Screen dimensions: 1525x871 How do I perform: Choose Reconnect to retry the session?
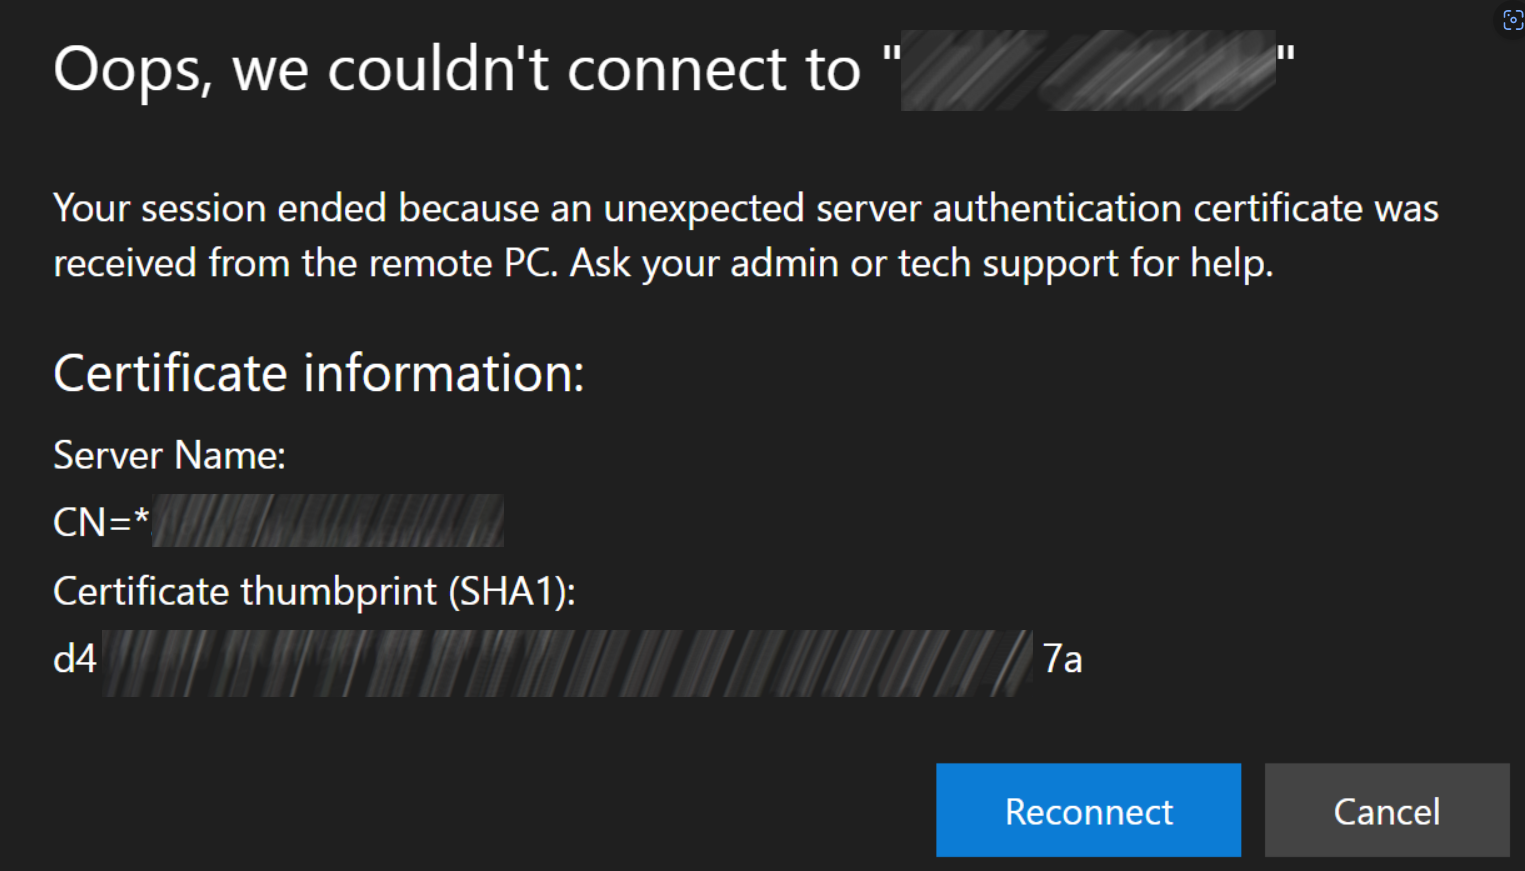tap(1088, 810)
